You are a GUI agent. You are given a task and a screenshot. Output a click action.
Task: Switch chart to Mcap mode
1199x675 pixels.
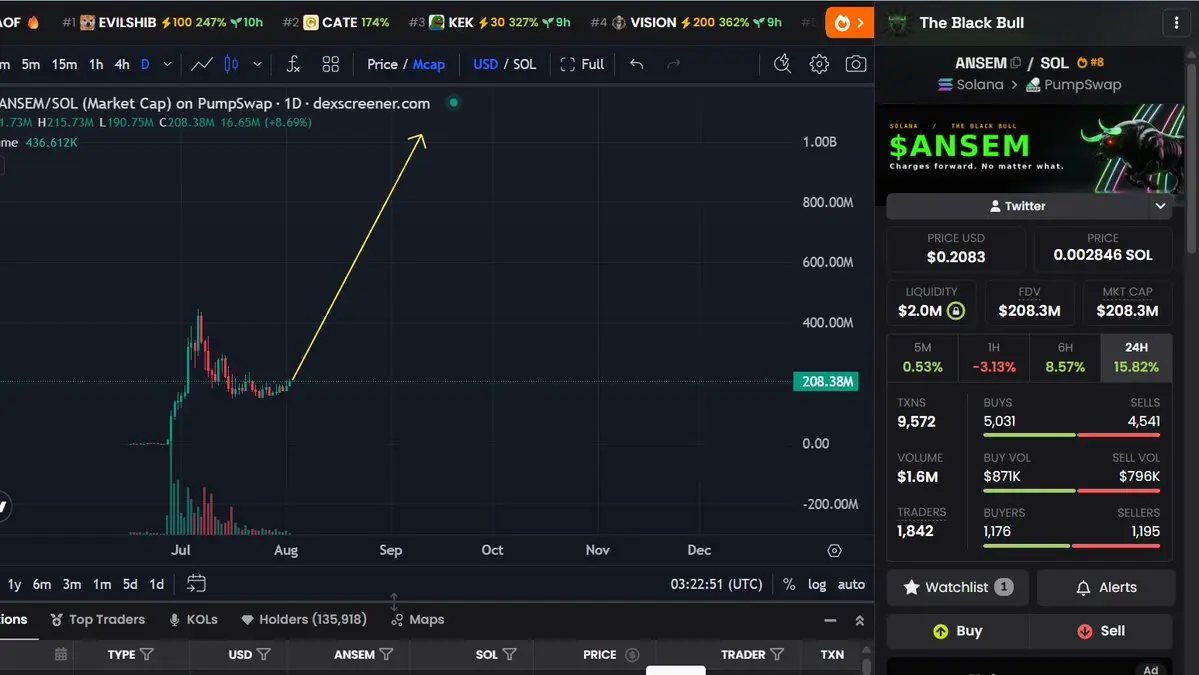tap(429, 64)
